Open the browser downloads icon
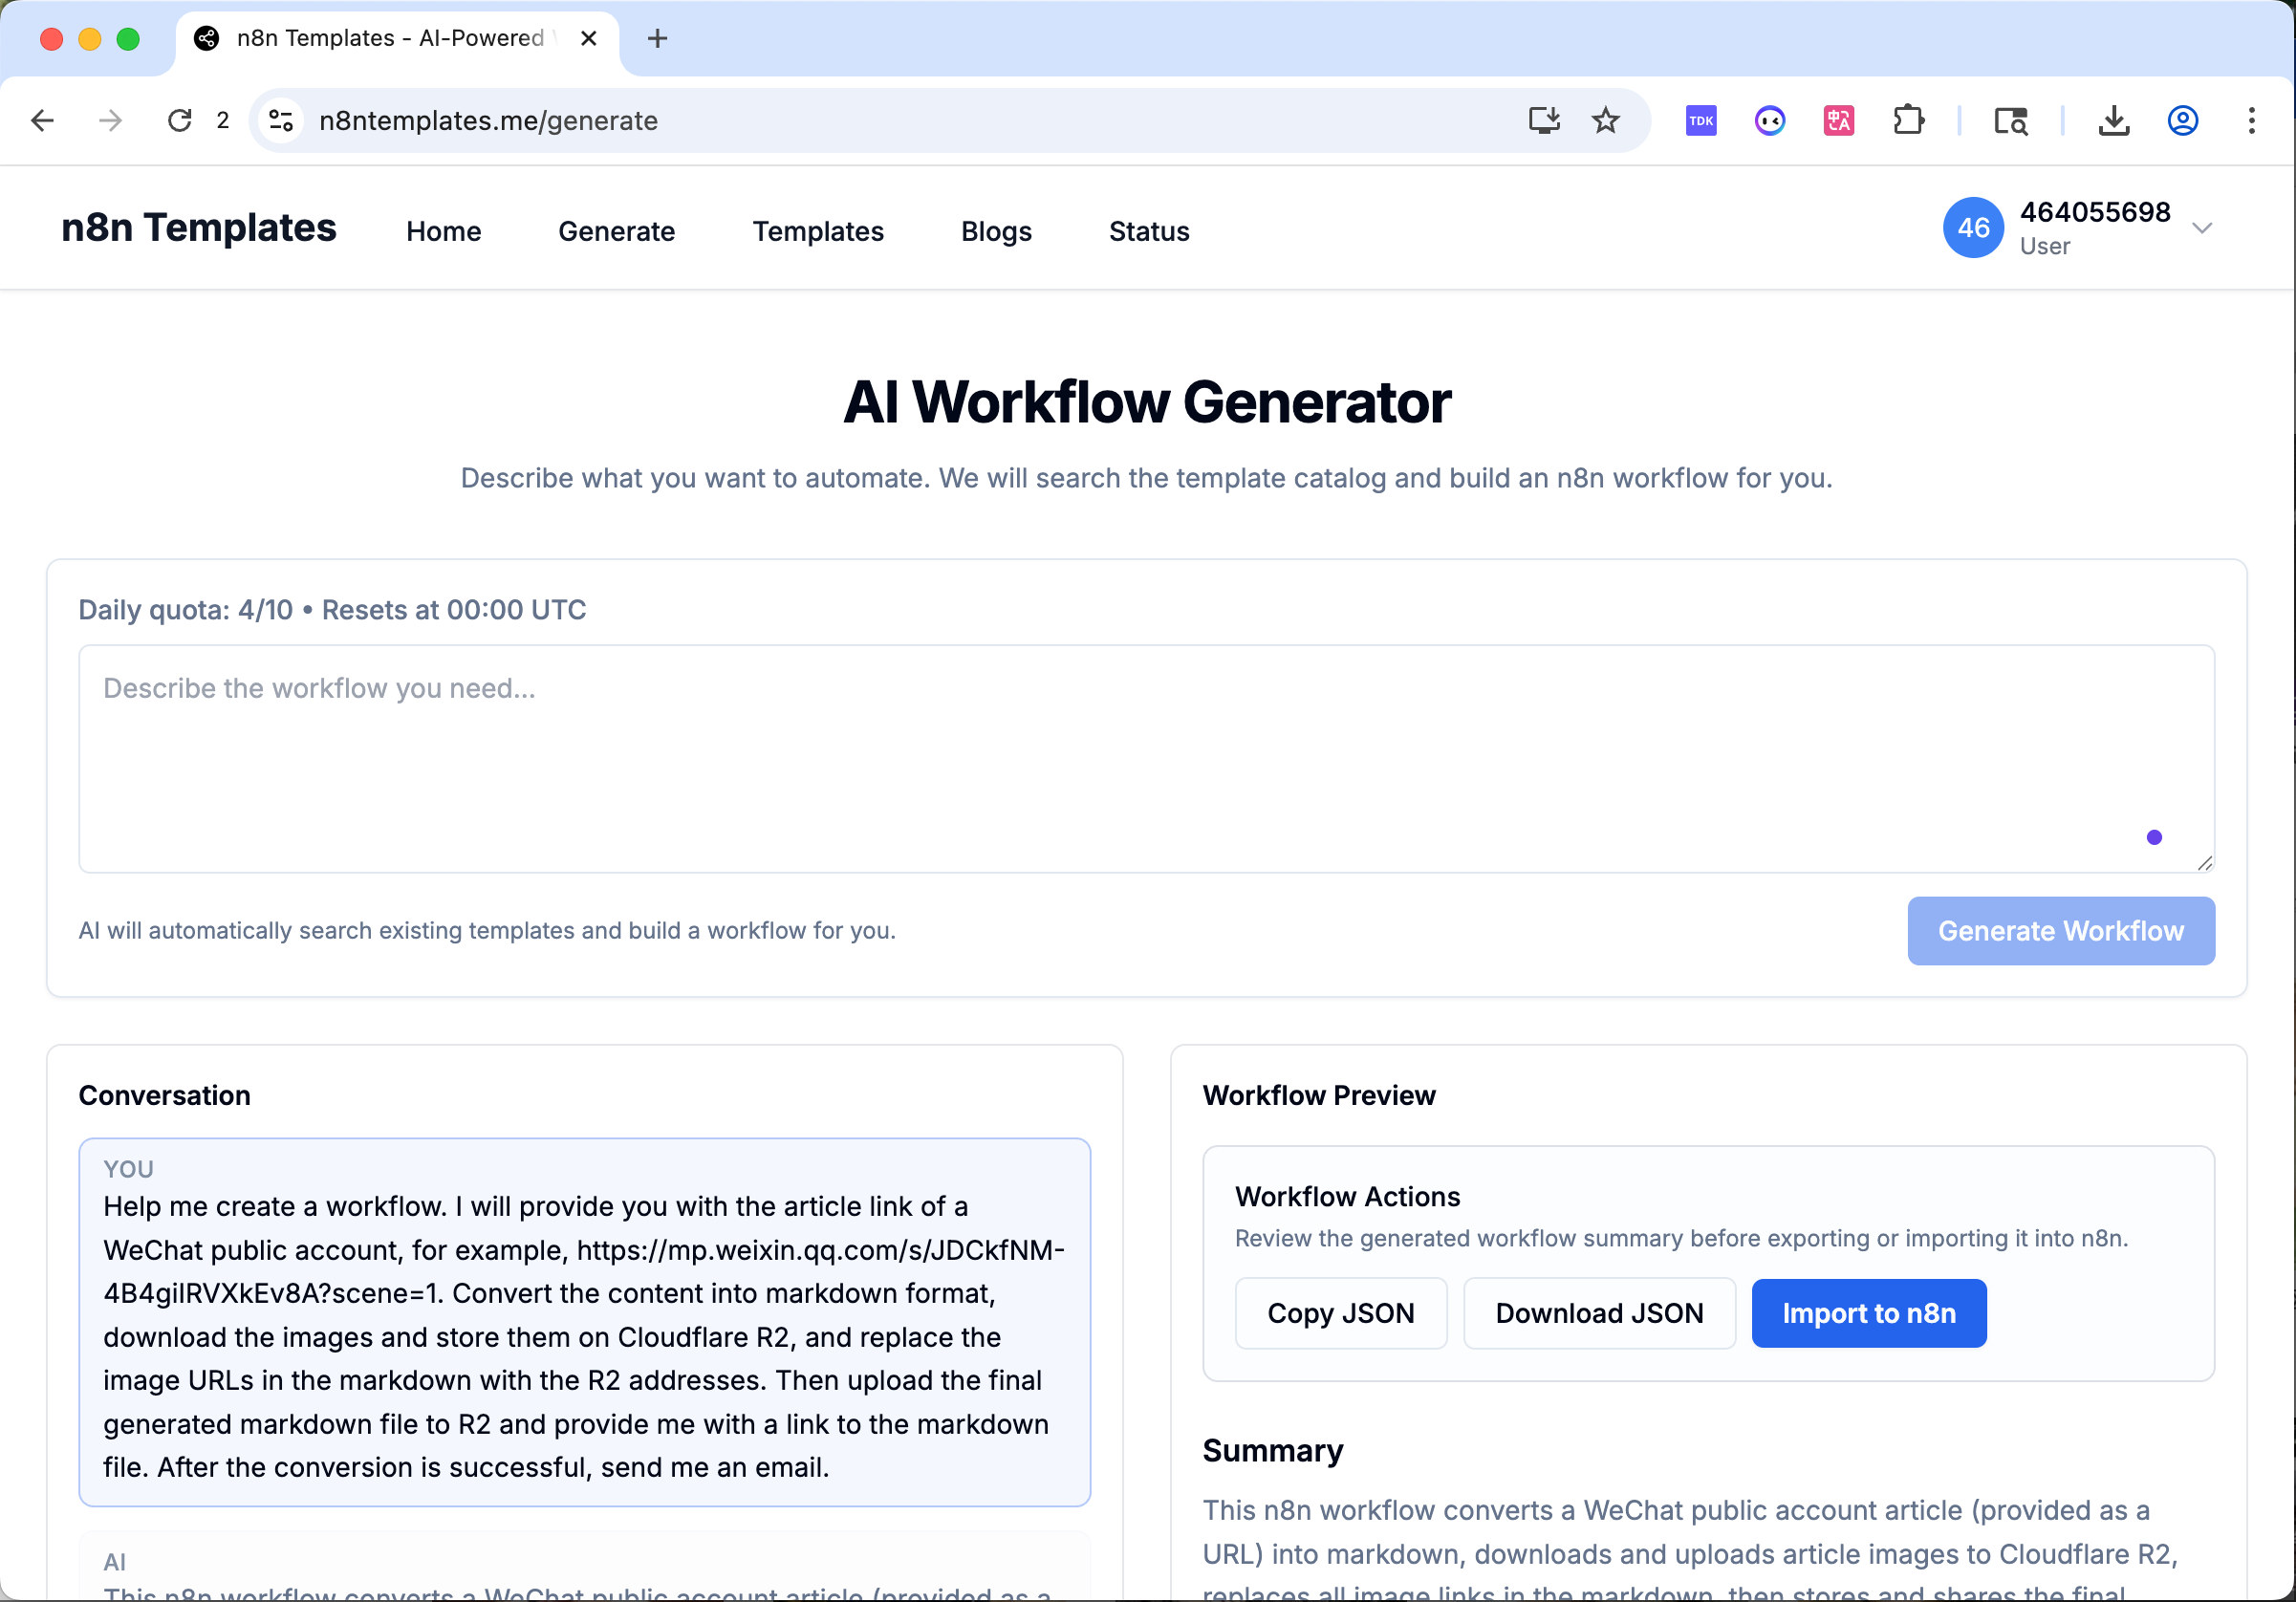The width and height of the screenshot is (2296, 1602). coord(2113,121)
